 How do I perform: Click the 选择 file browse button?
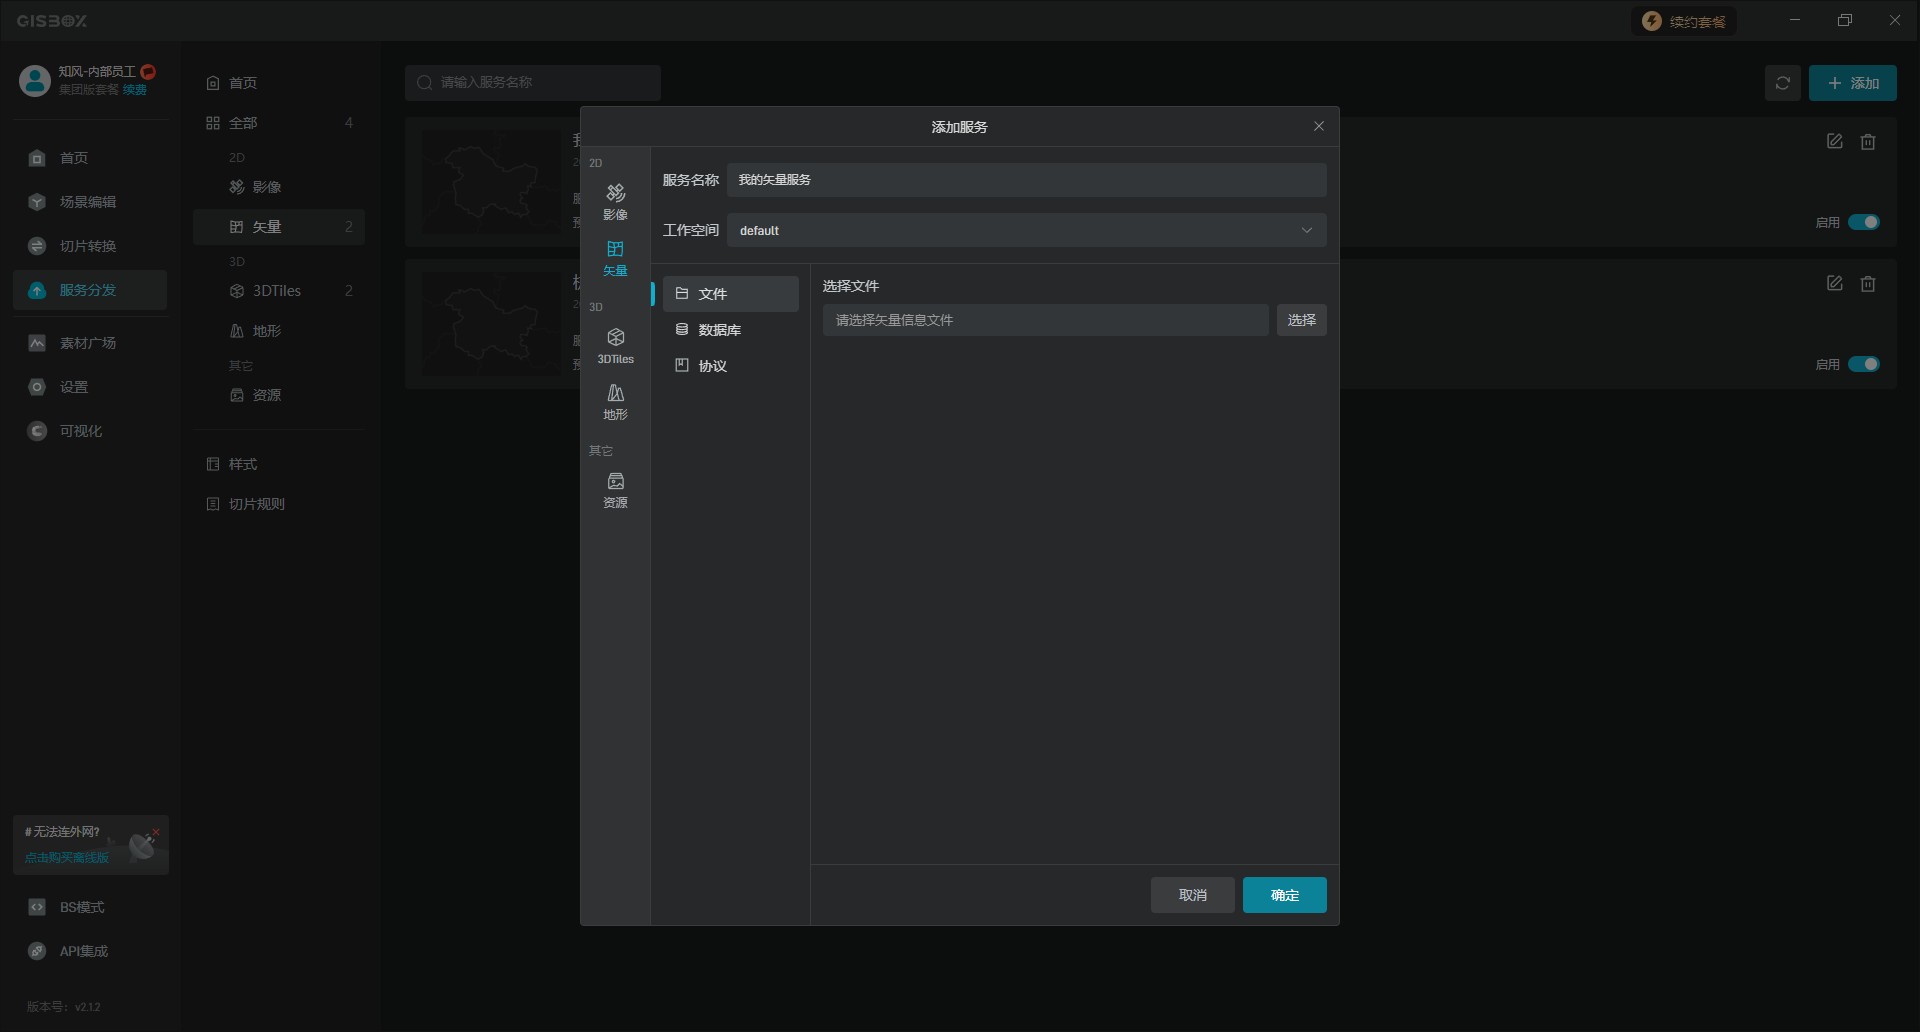pyautogui.click(x=1301, y=320)
